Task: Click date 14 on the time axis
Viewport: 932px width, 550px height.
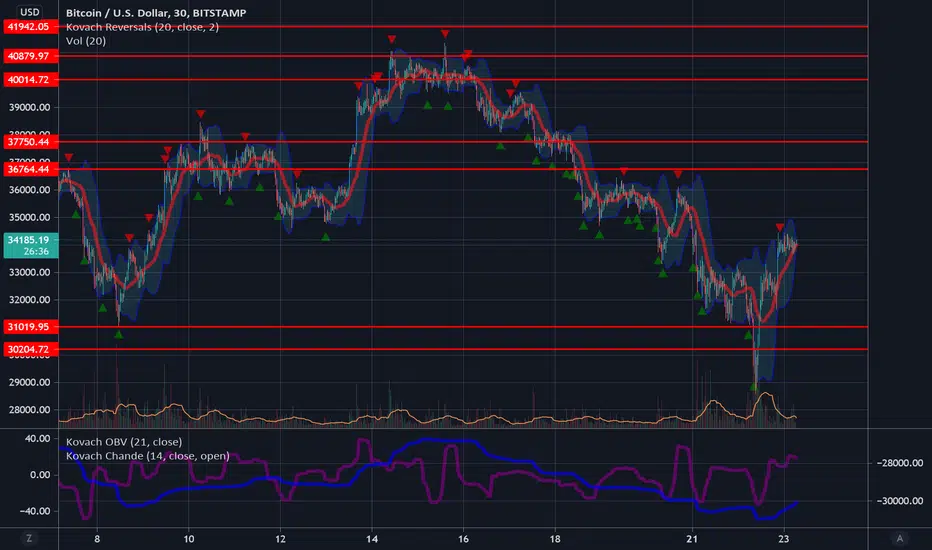Action: pyautogui.click(x=371, y=539)
